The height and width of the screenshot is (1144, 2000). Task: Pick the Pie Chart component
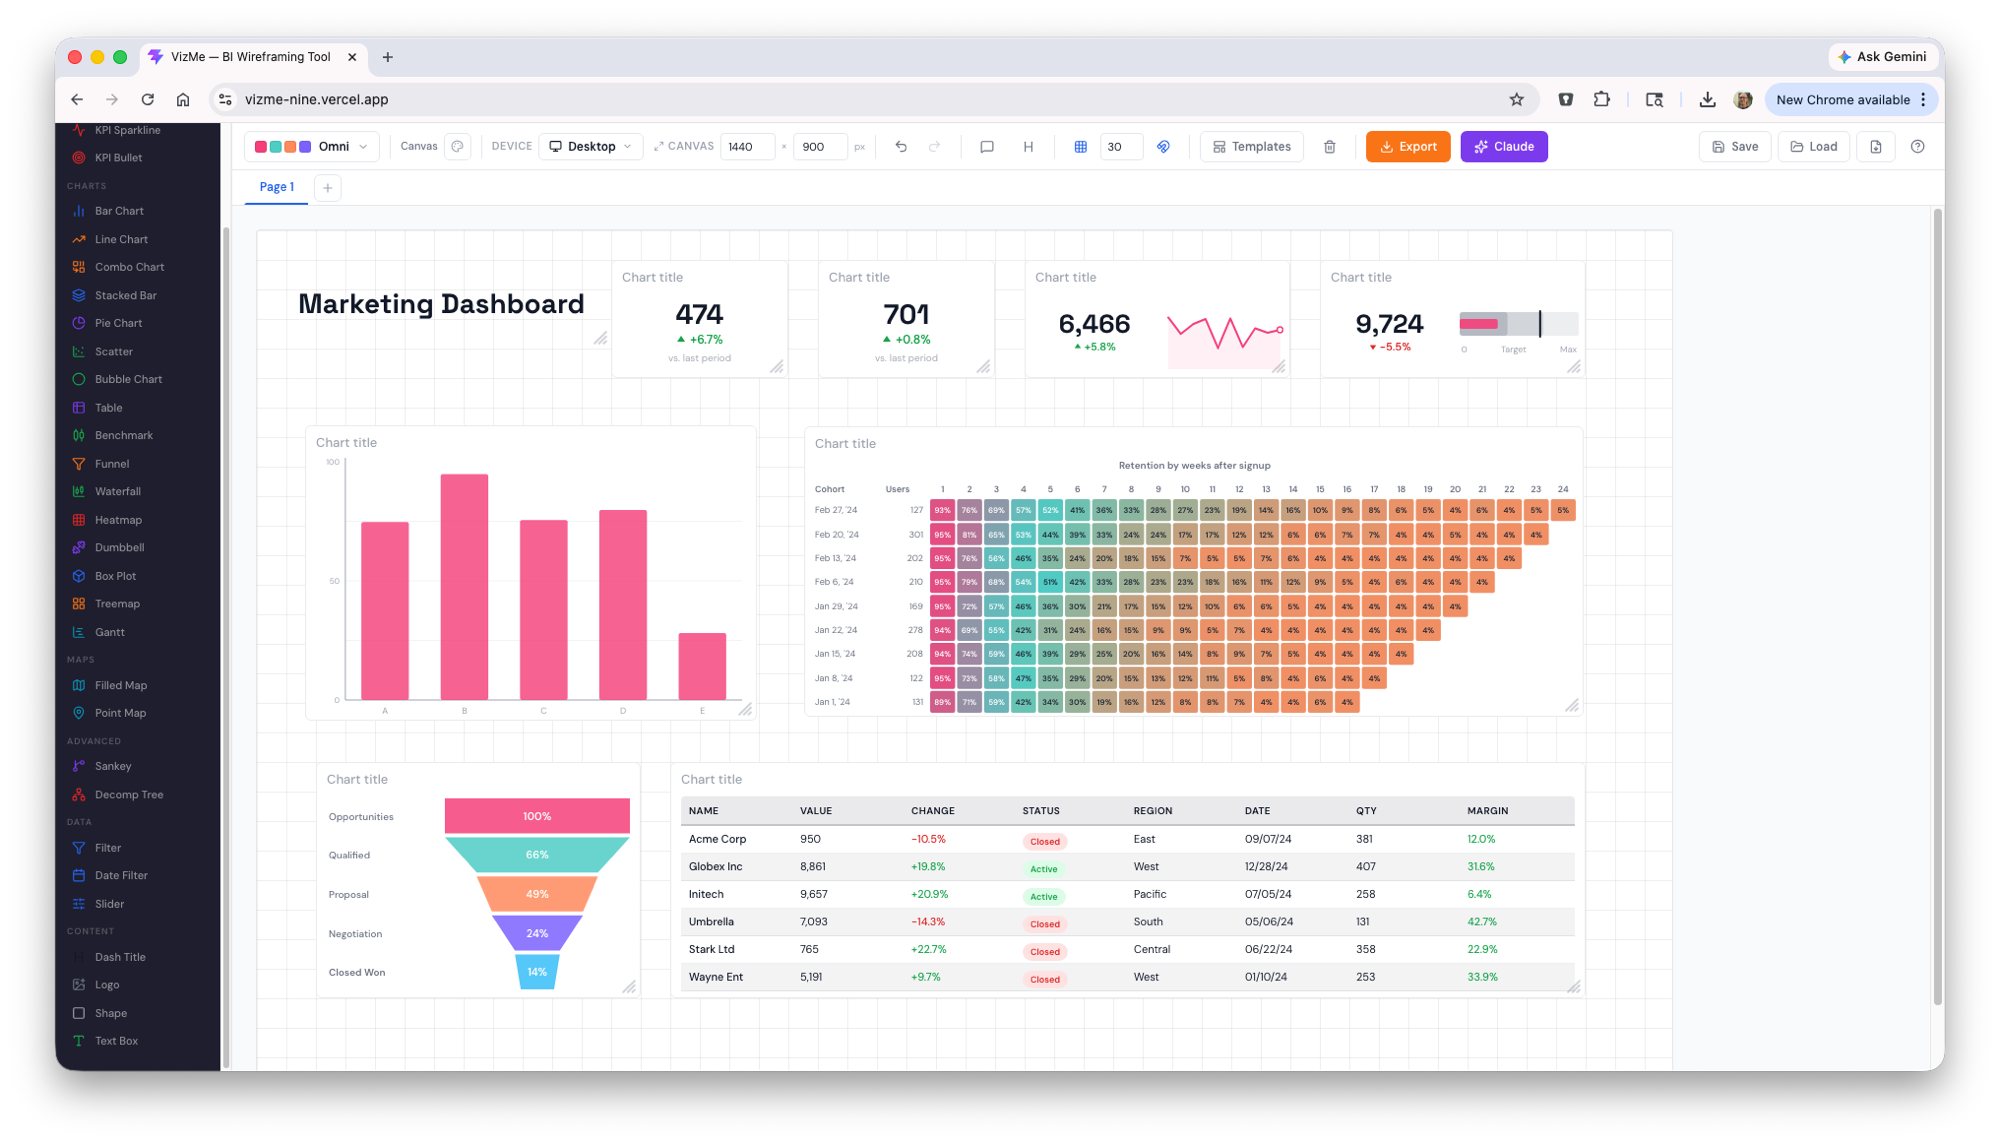coord(118,323)
